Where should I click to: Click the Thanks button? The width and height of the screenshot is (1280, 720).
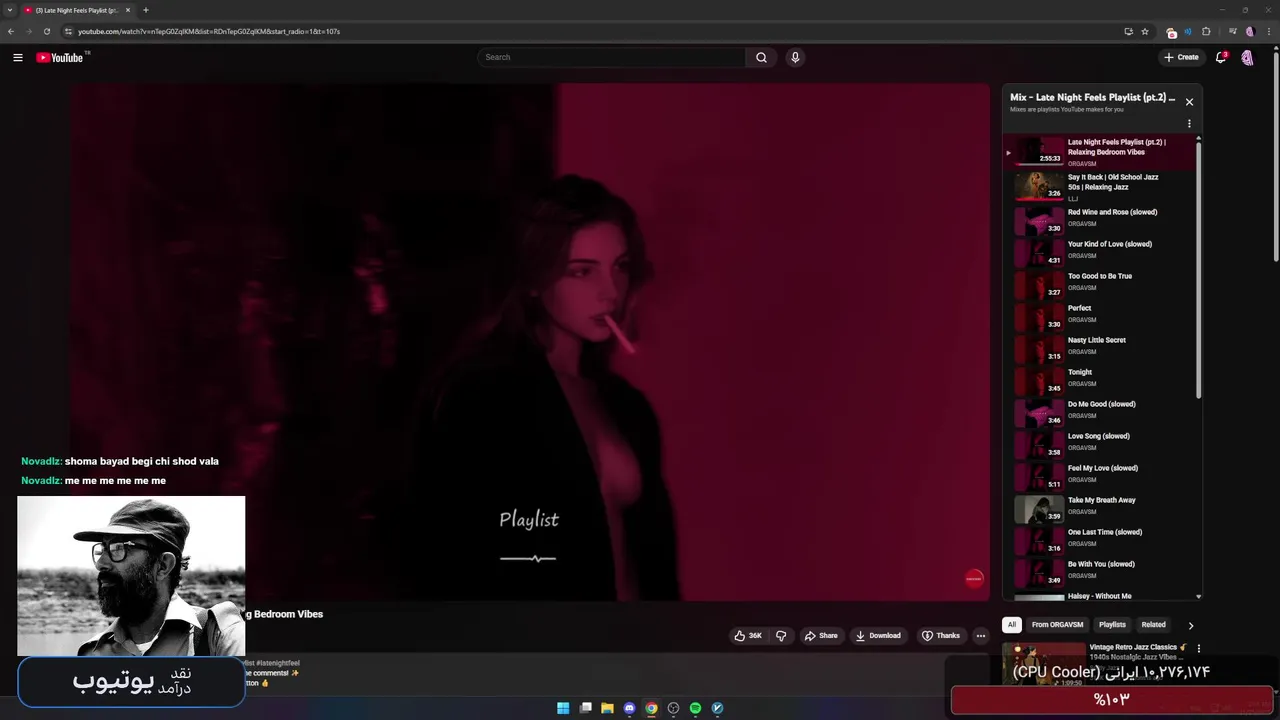pos(940,635)
